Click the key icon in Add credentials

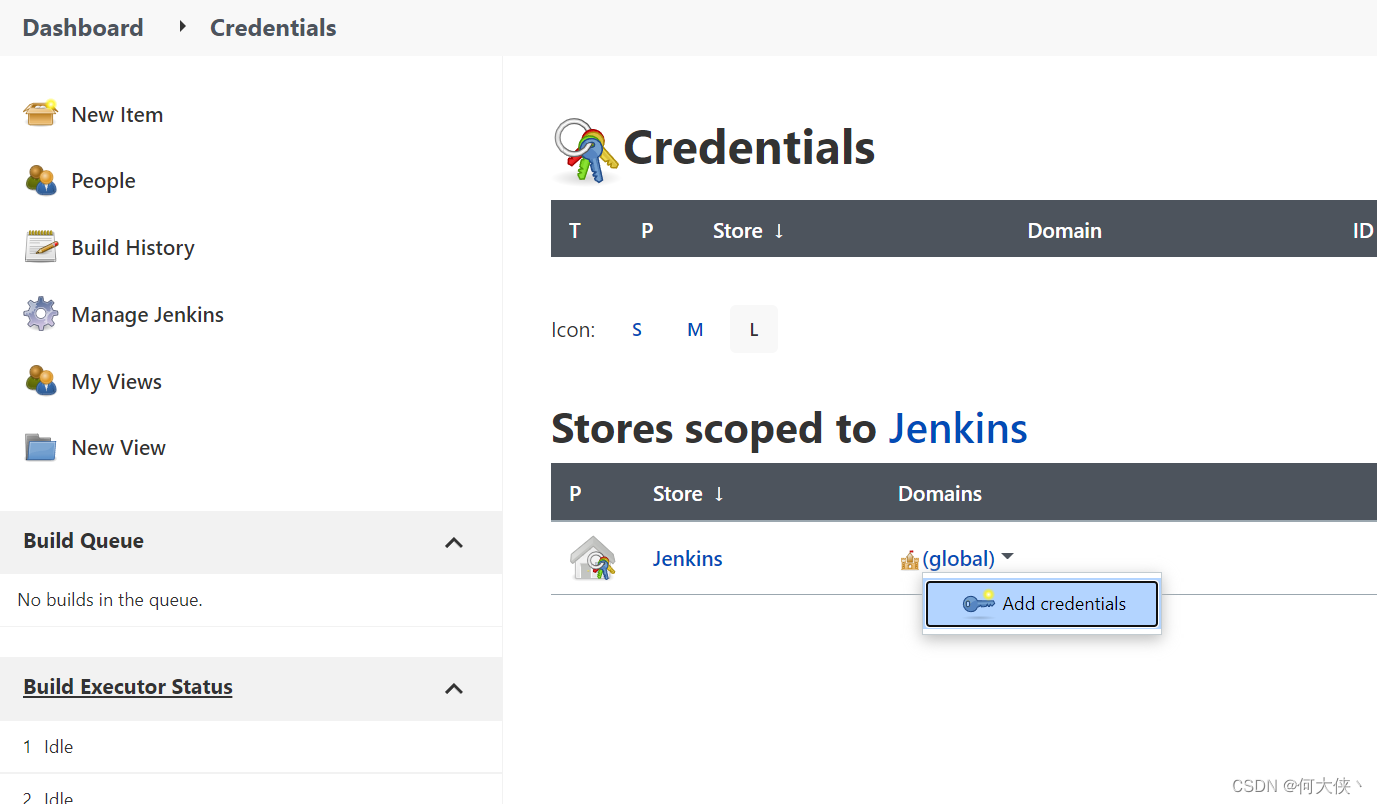(x=978, y=603)
